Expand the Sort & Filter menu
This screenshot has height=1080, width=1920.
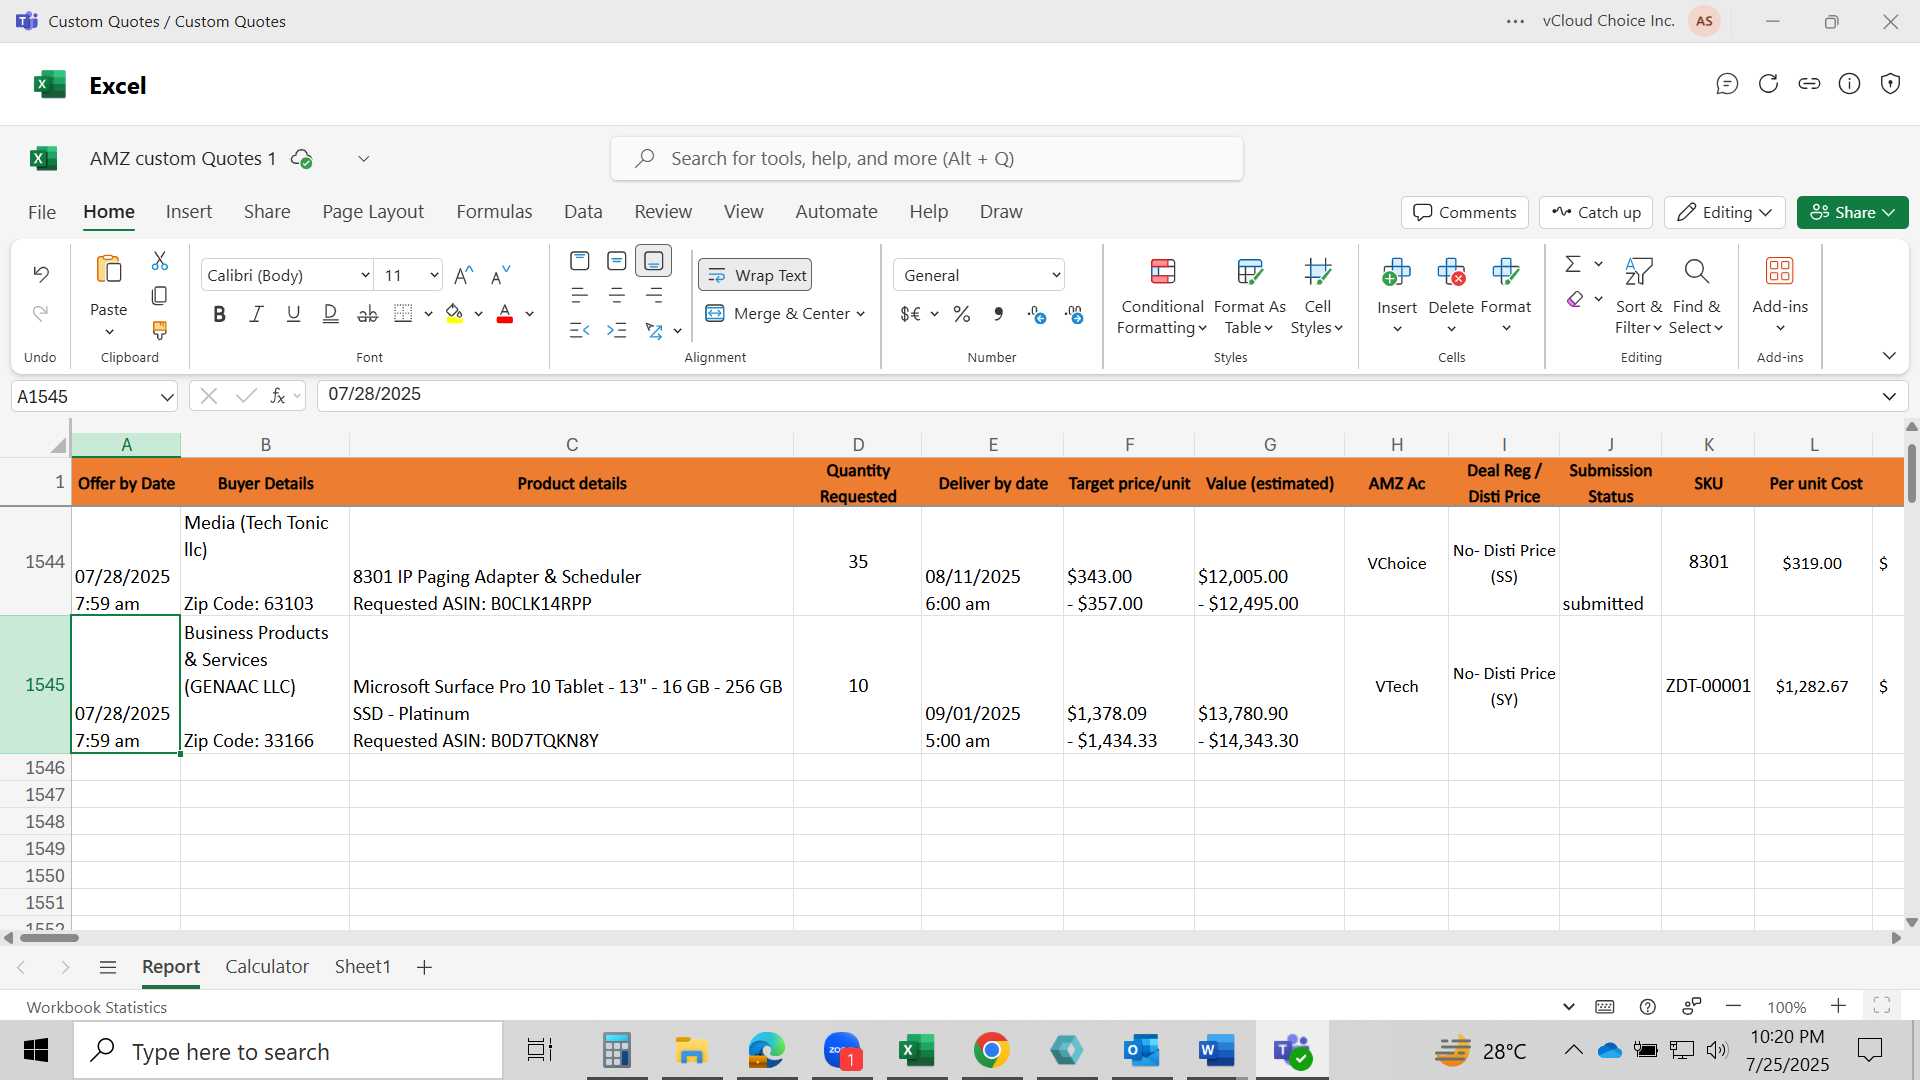coord(1638,296)
